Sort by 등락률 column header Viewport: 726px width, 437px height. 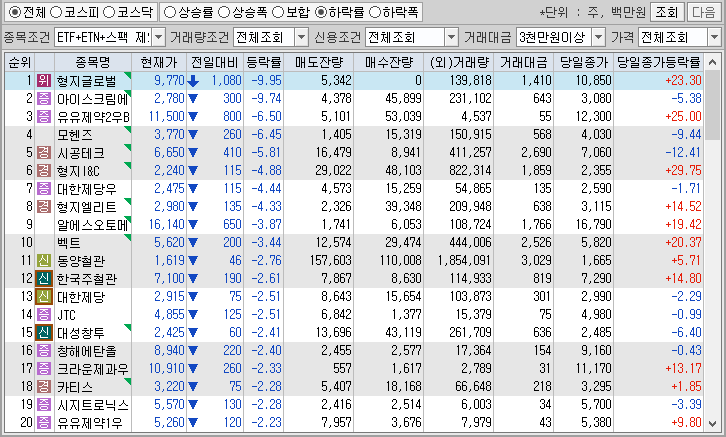pyautogui.click(x=263, y=62)
